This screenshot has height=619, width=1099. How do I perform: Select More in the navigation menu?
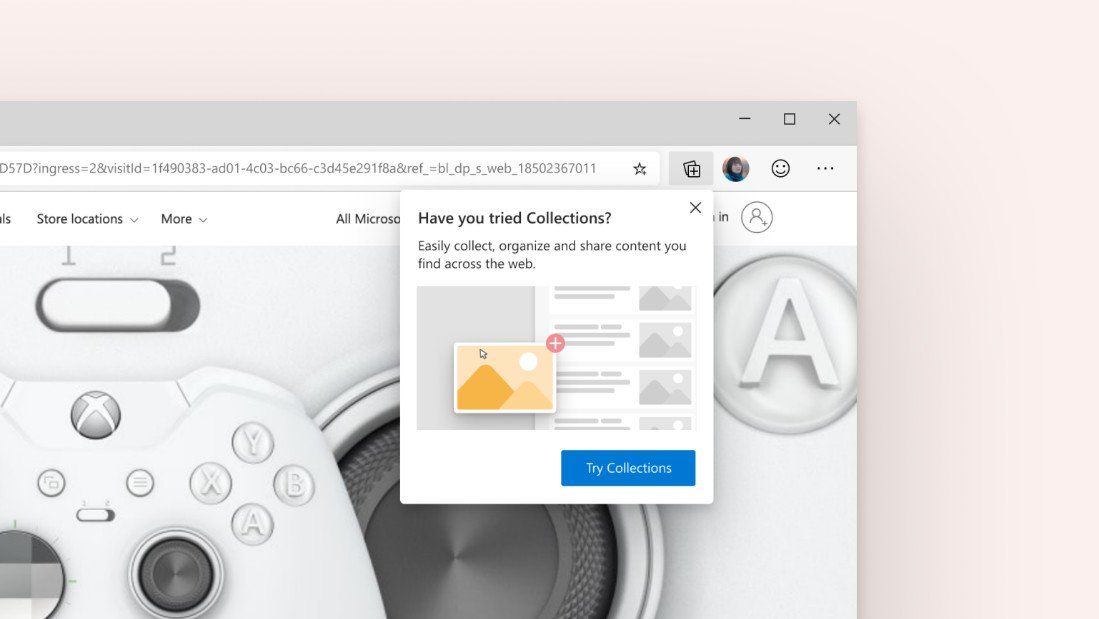176,218
